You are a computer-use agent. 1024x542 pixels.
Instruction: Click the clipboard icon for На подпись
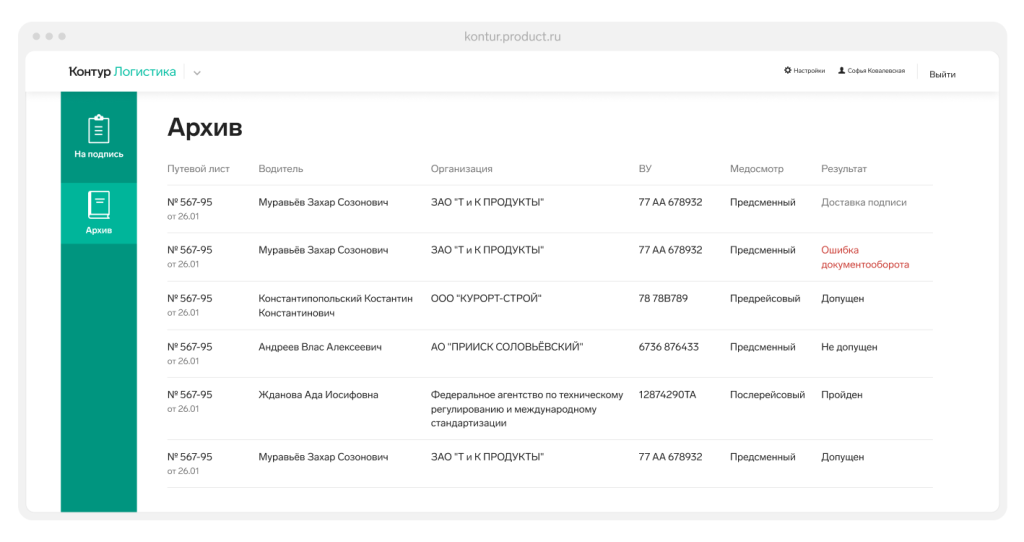click(98, 130)
